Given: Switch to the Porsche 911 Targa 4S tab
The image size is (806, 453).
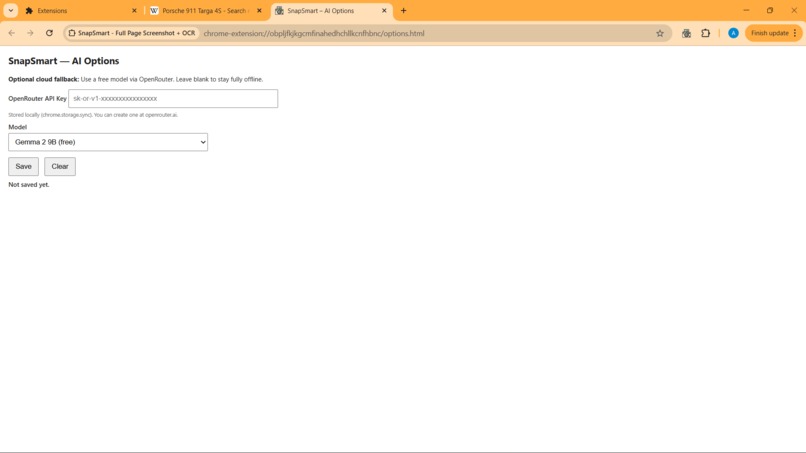Looking at the screenshot, I should tap(206, 10).
